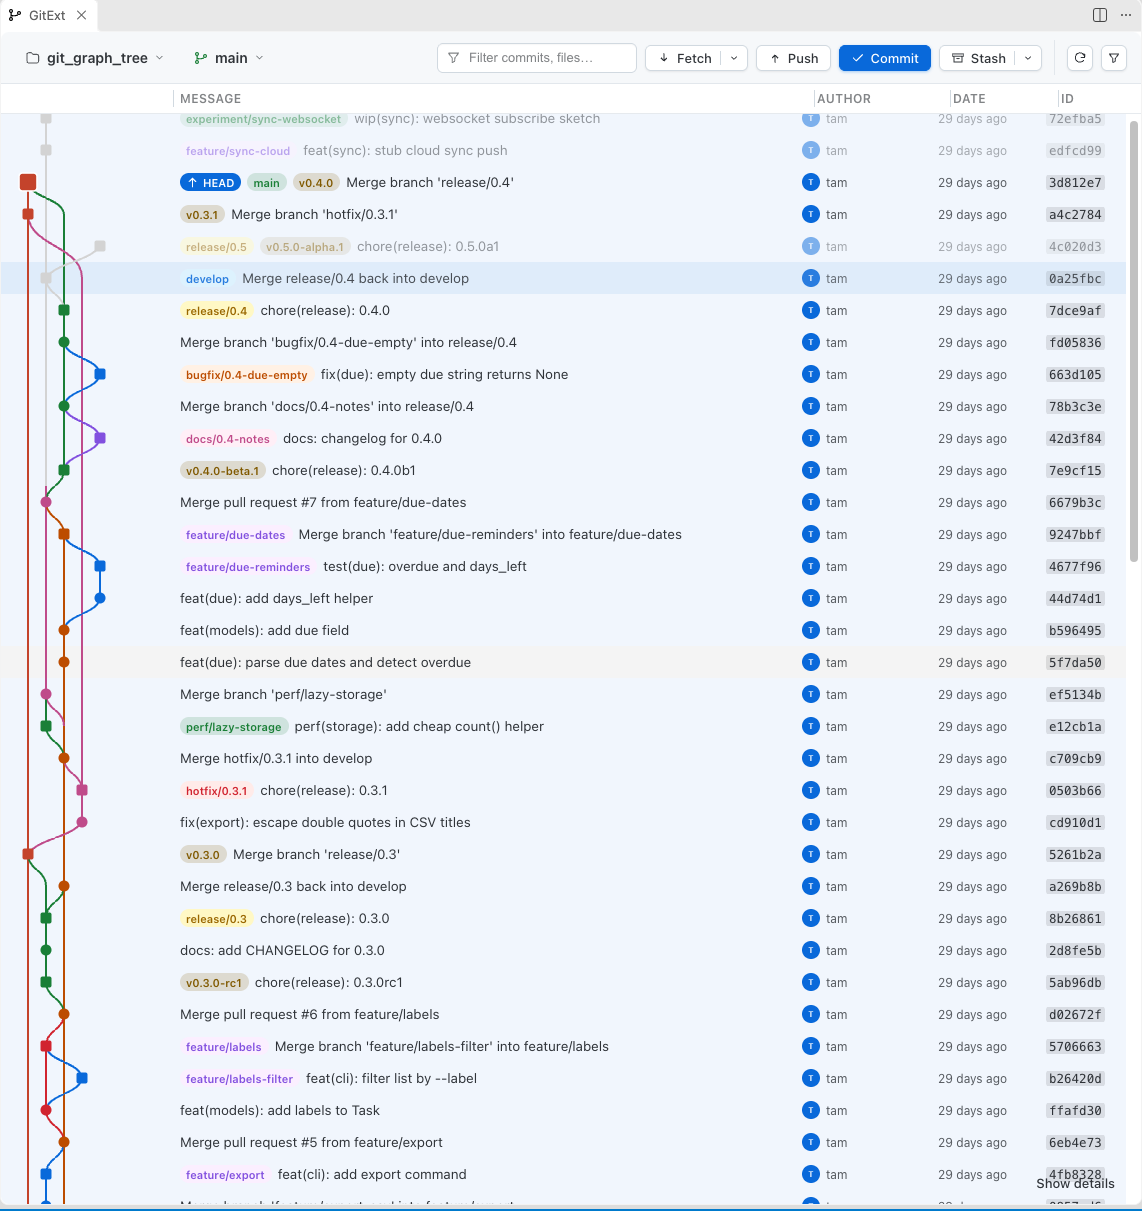Click the red HEAD graph node square
Image resolution: width=1142 pixels, height=1211 pixels.
click(x=28, y=182)
